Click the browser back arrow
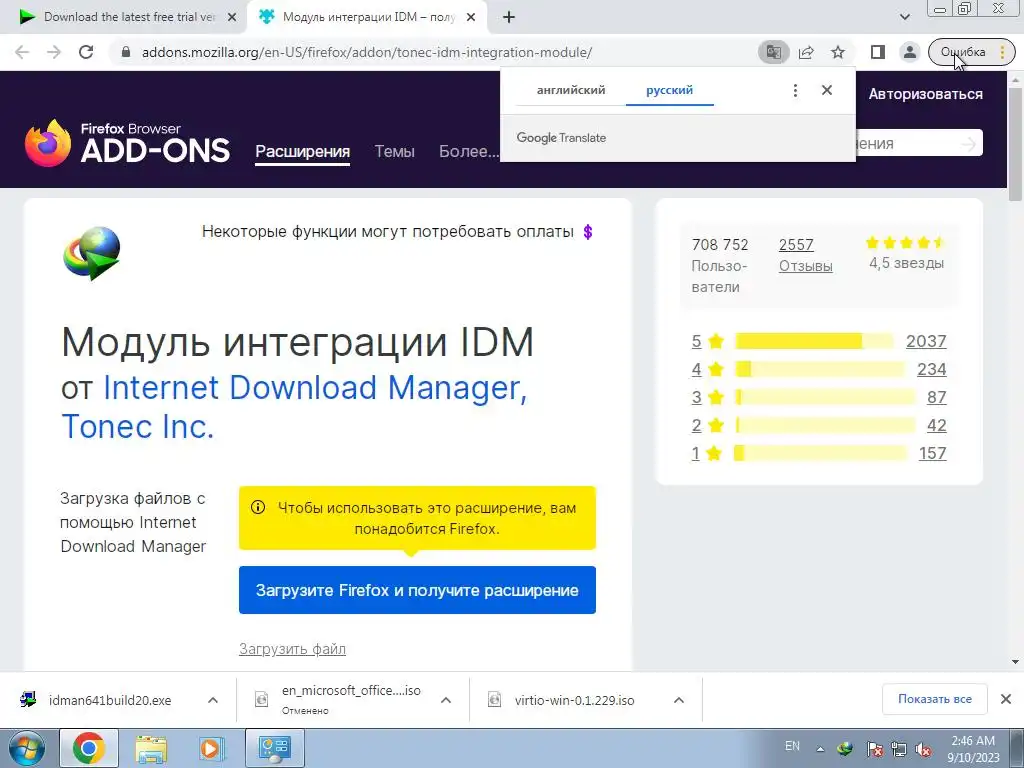Screen dimensions: 1024x768 (22, 52)
